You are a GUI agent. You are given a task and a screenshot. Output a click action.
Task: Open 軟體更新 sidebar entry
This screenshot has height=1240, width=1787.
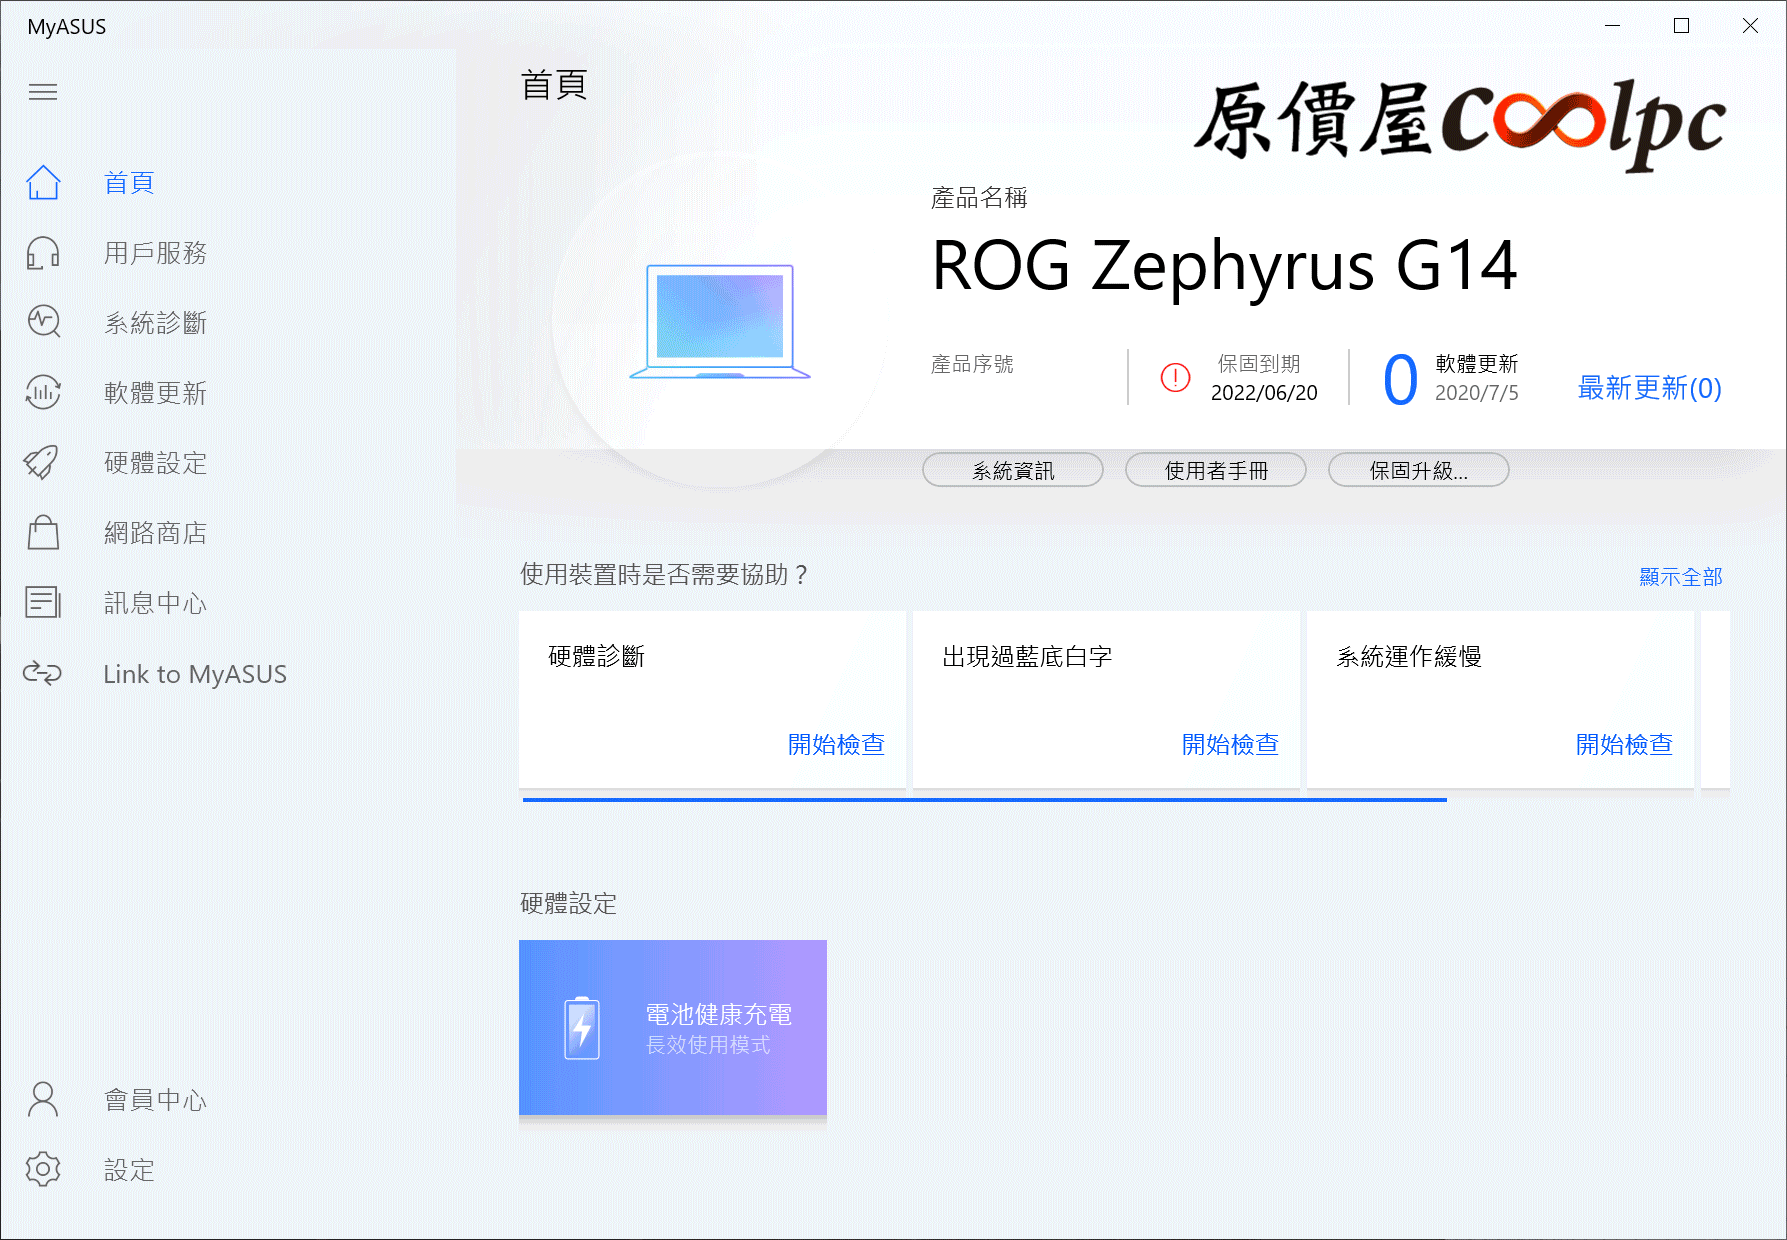tap(156, 392)
